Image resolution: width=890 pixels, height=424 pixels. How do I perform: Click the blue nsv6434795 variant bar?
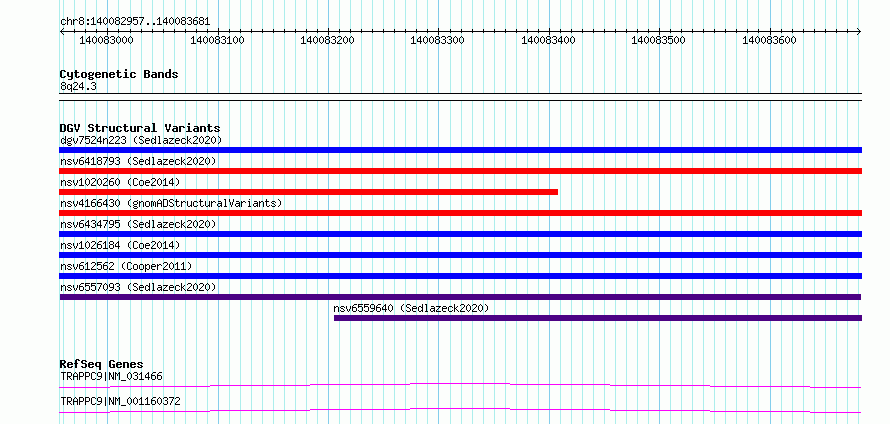pos(461,234)
